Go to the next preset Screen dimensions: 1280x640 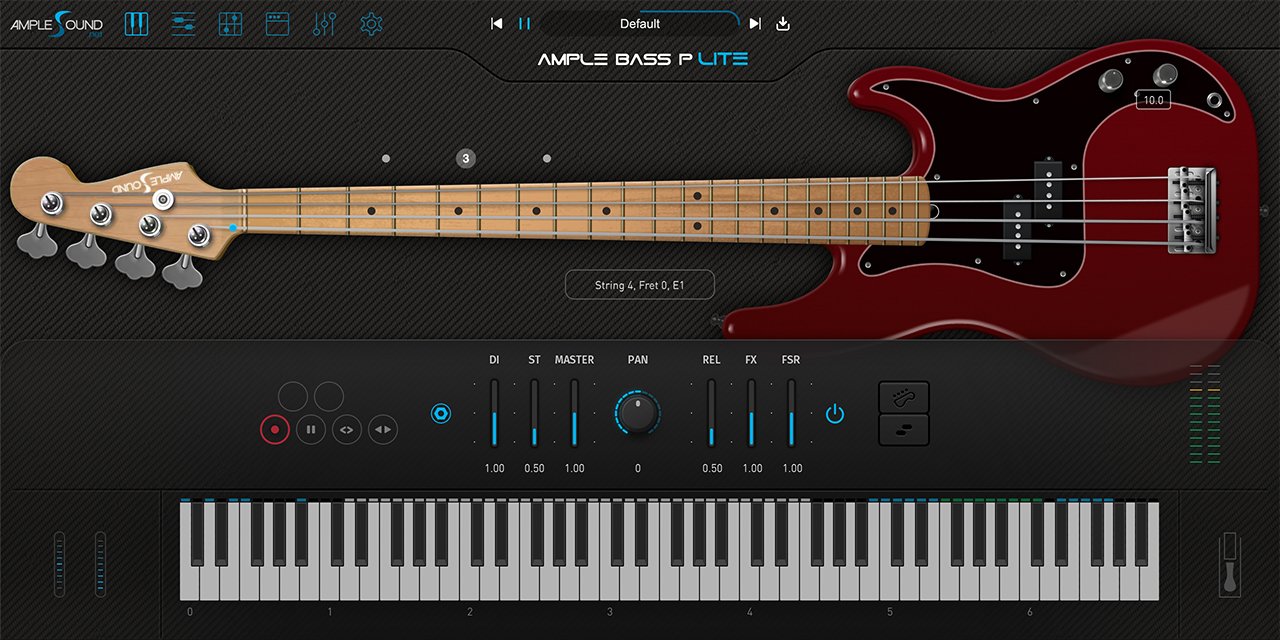coord(755,24)
